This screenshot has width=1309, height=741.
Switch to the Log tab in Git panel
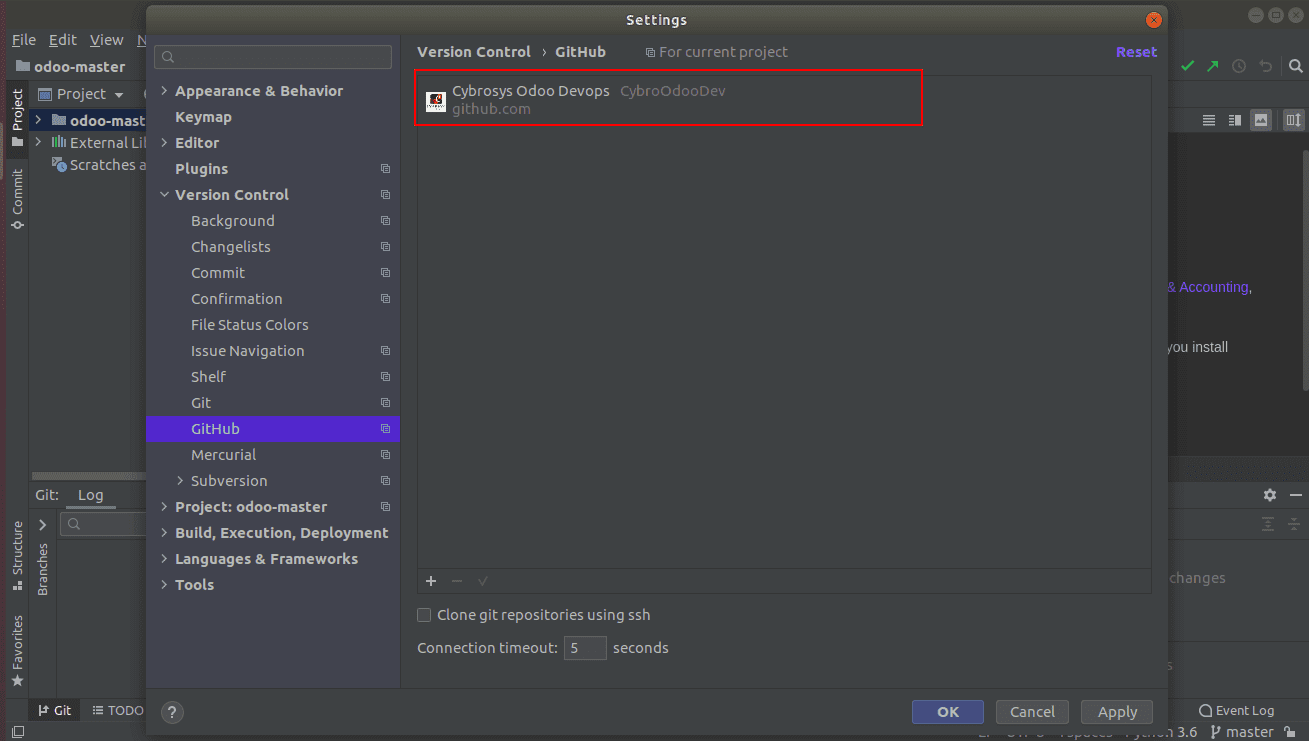tap(91, 495)
